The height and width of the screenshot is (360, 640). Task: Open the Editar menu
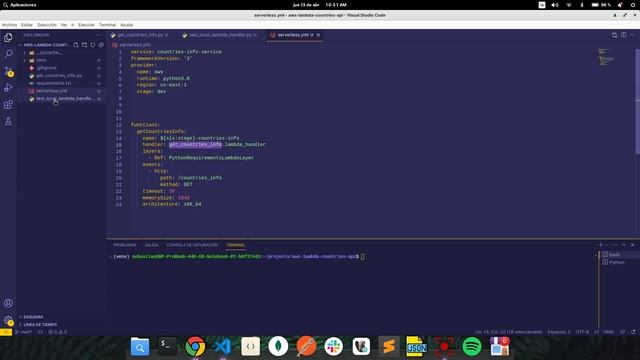(27, 25)
